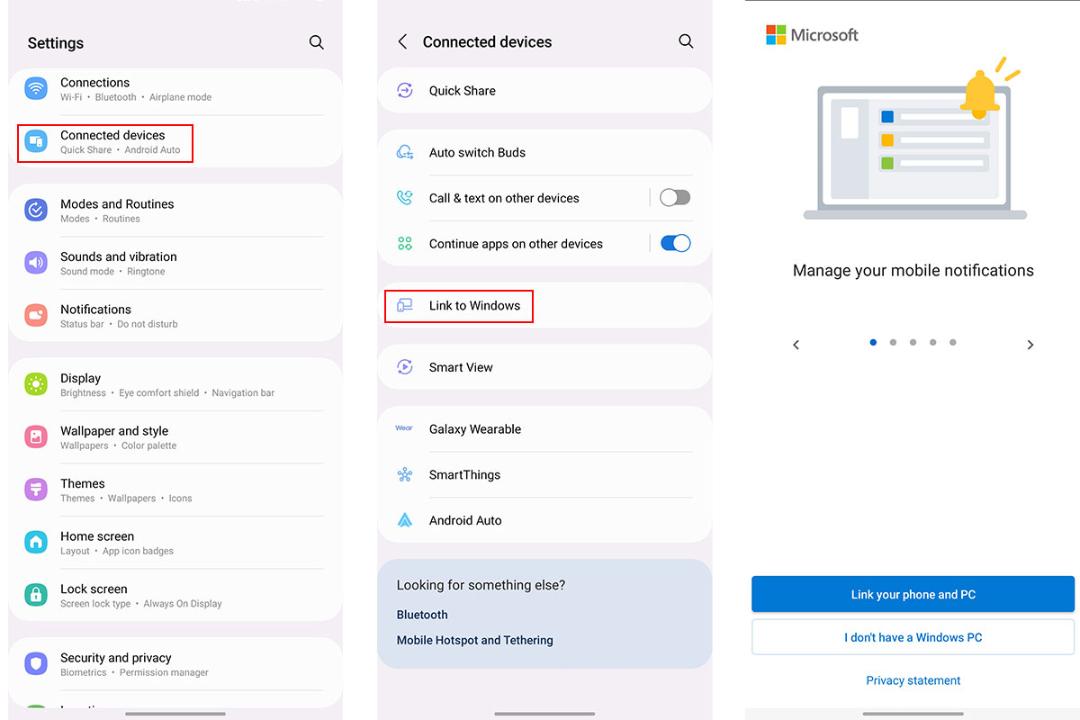Tap the Wallpaper and style icon
The image size is (1080, 720).
36,437
